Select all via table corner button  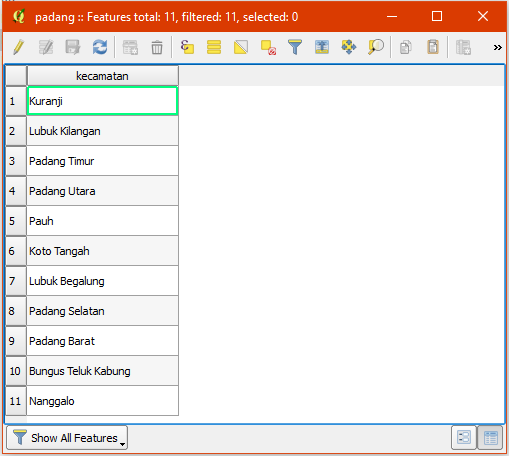16,76
